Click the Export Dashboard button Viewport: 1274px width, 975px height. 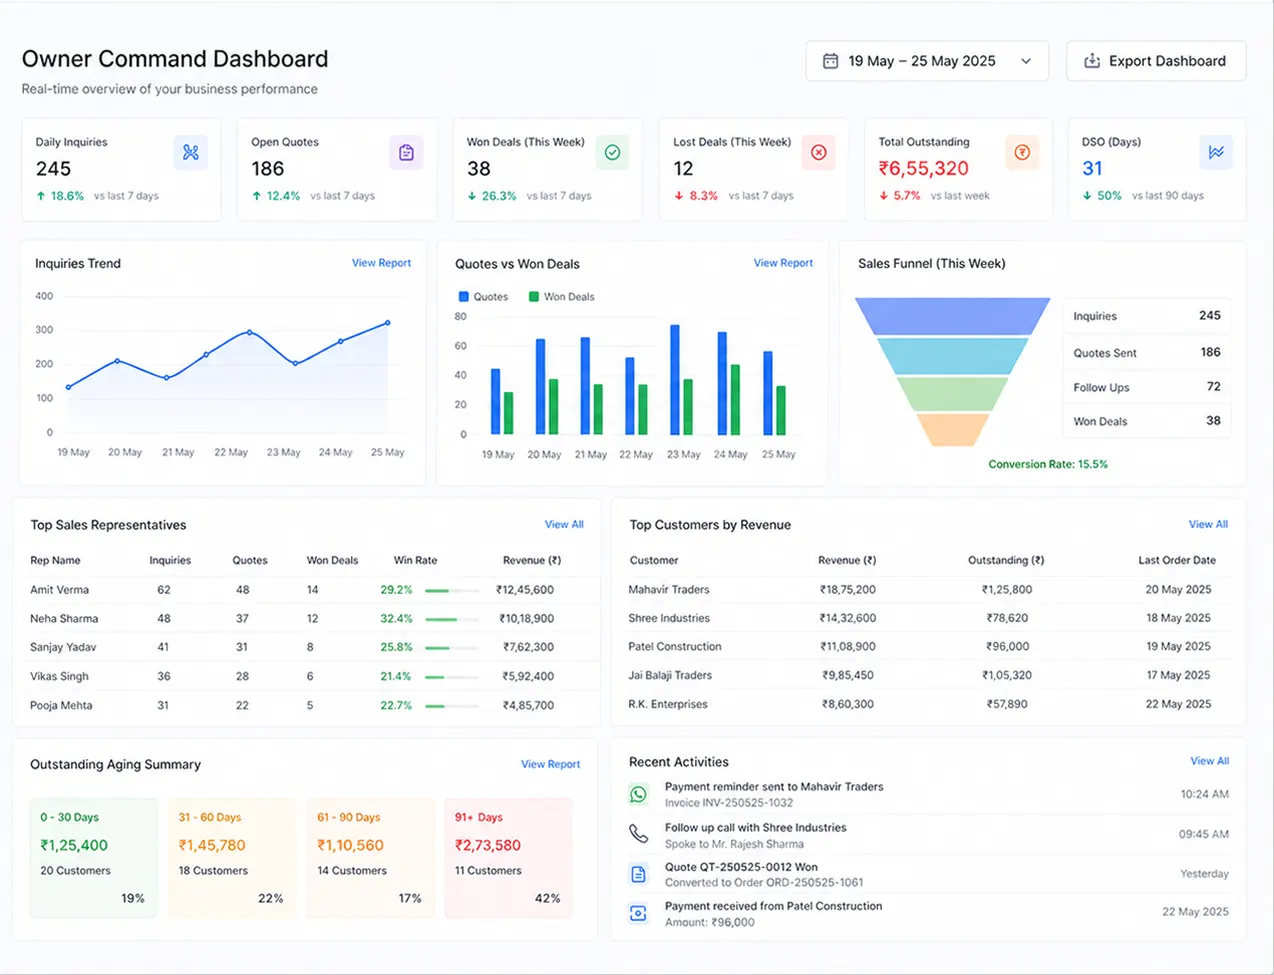1156,61
